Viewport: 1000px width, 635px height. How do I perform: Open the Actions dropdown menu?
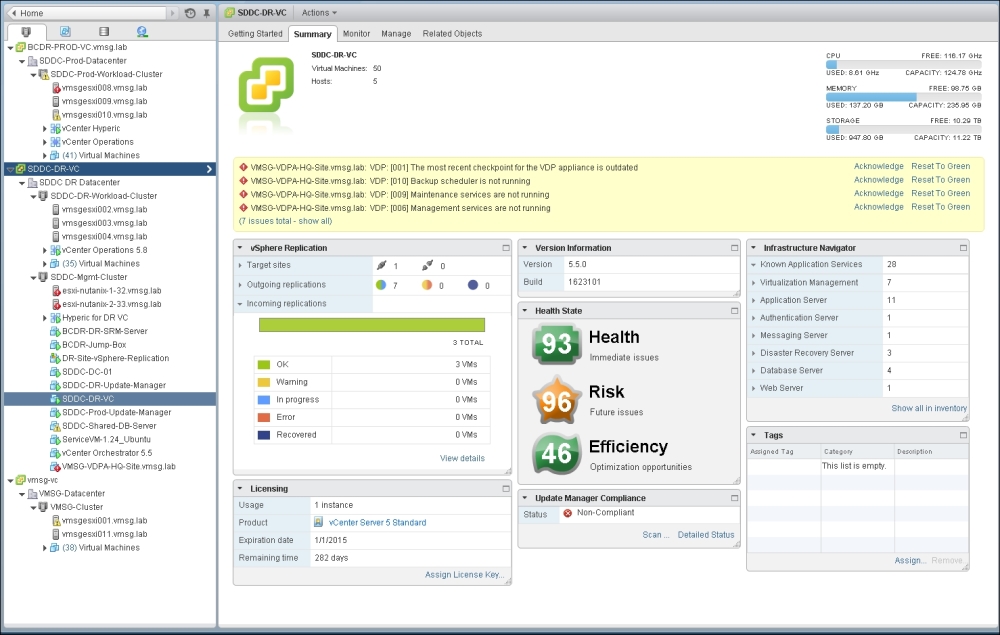tap(319, 13)
